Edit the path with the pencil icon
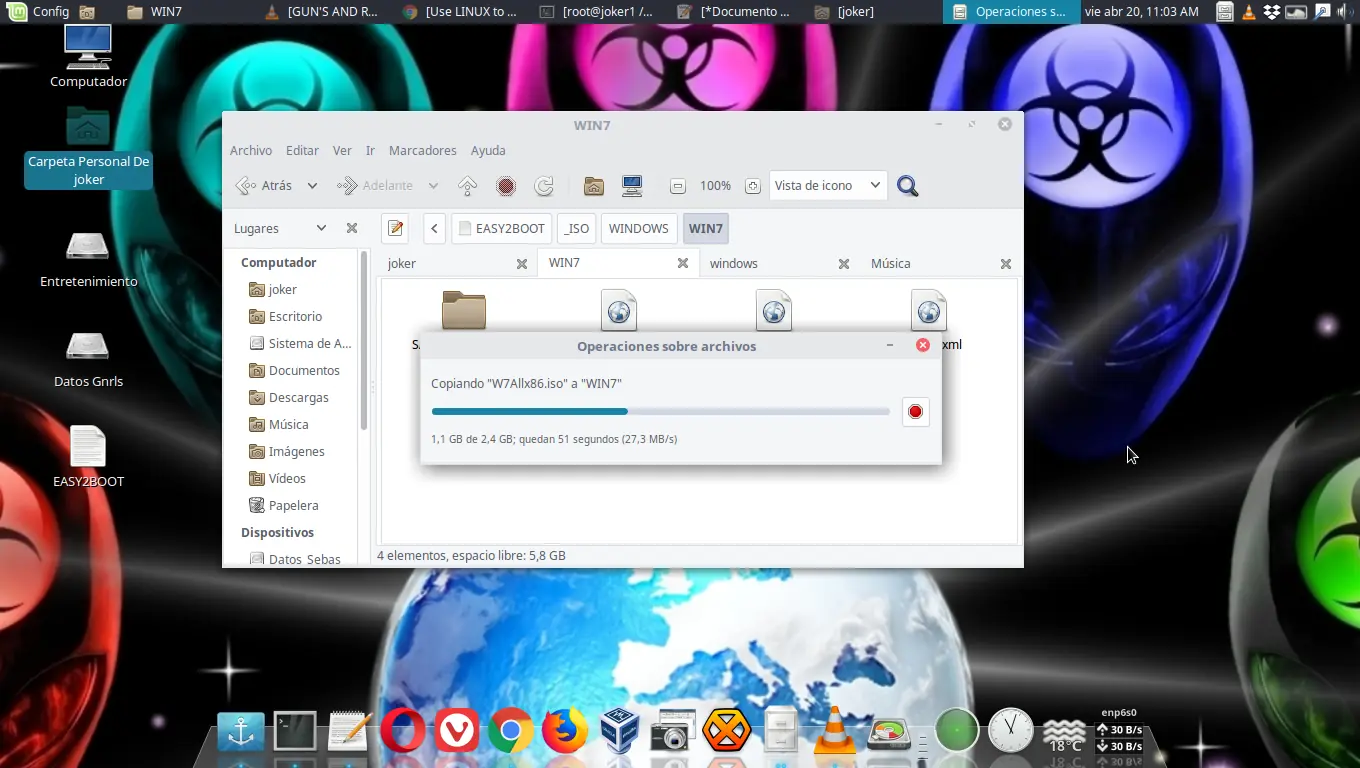 point(394,228)
